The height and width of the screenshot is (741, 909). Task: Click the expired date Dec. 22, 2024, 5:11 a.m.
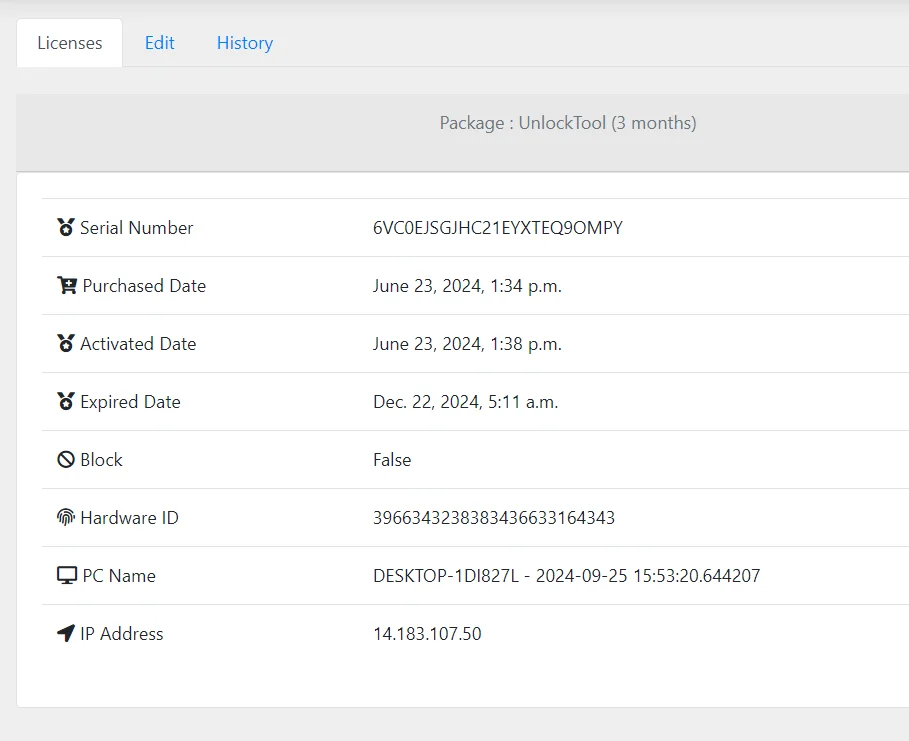(466, 402)
